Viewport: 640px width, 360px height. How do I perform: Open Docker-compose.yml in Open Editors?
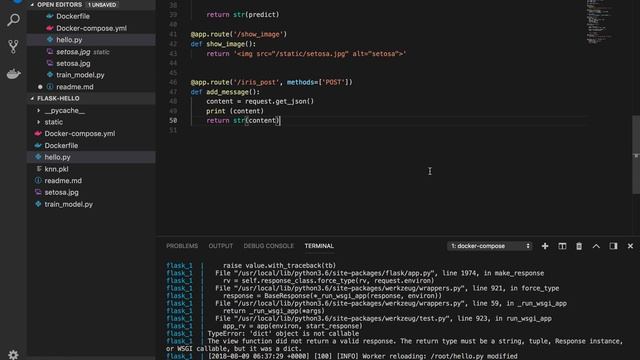click(91, 28)
